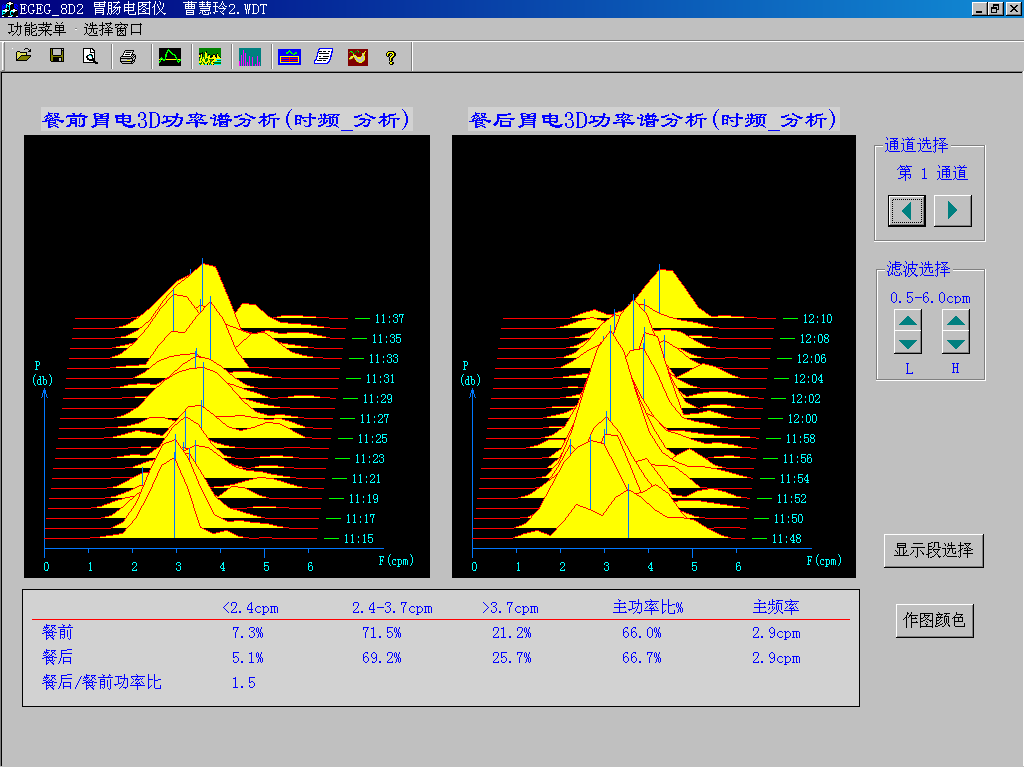This screenshot has width=1024, height=768.
Task: Decrease the low filter L value
Action: 908,343
